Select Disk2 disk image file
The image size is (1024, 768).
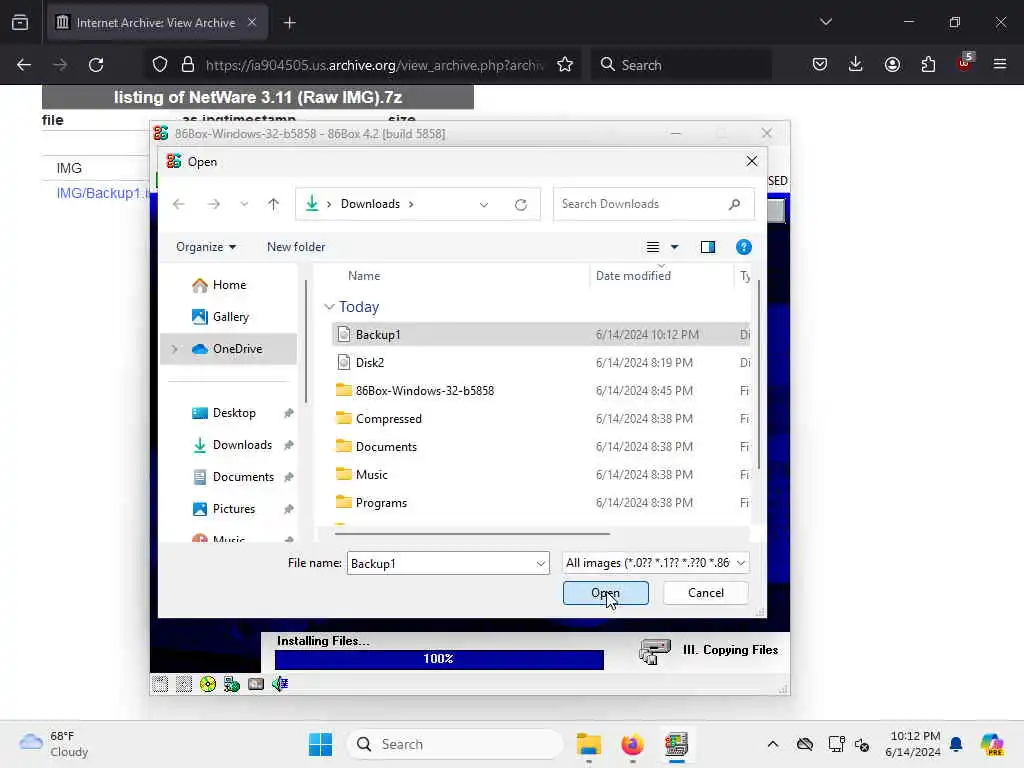[x=541, y=362]
